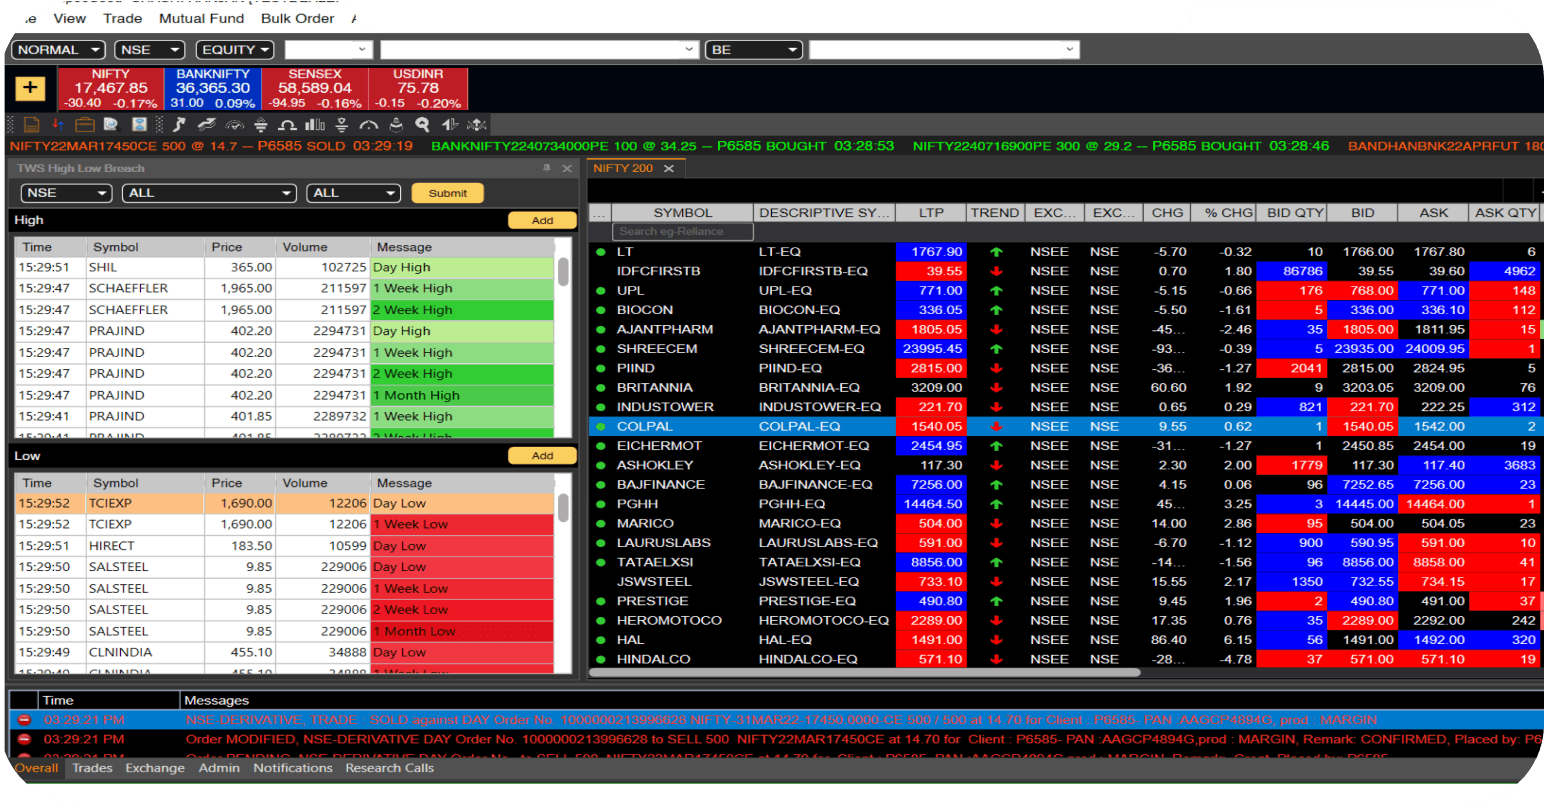This screenshot has height=804, width=1544.
Task: Sort by the LTP column header
Action: pyautogui.click(x=931, y=212)
